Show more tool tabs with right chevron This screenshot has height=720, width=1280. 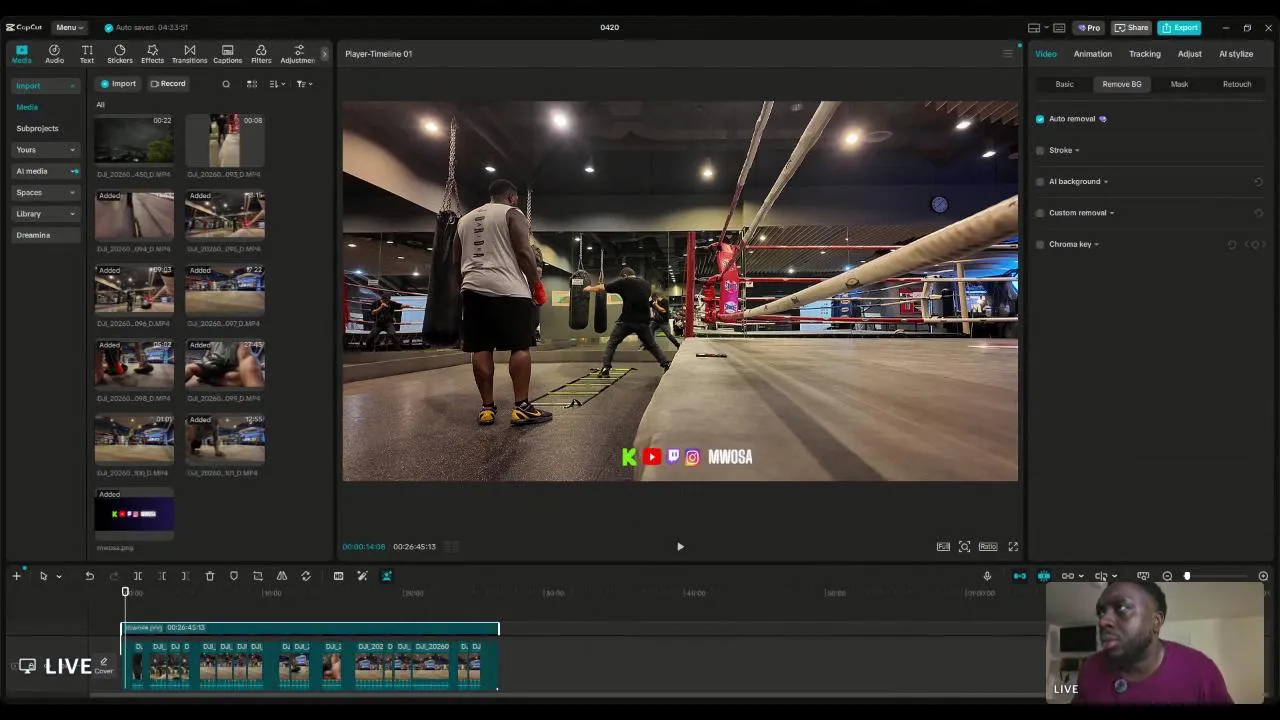324,54
